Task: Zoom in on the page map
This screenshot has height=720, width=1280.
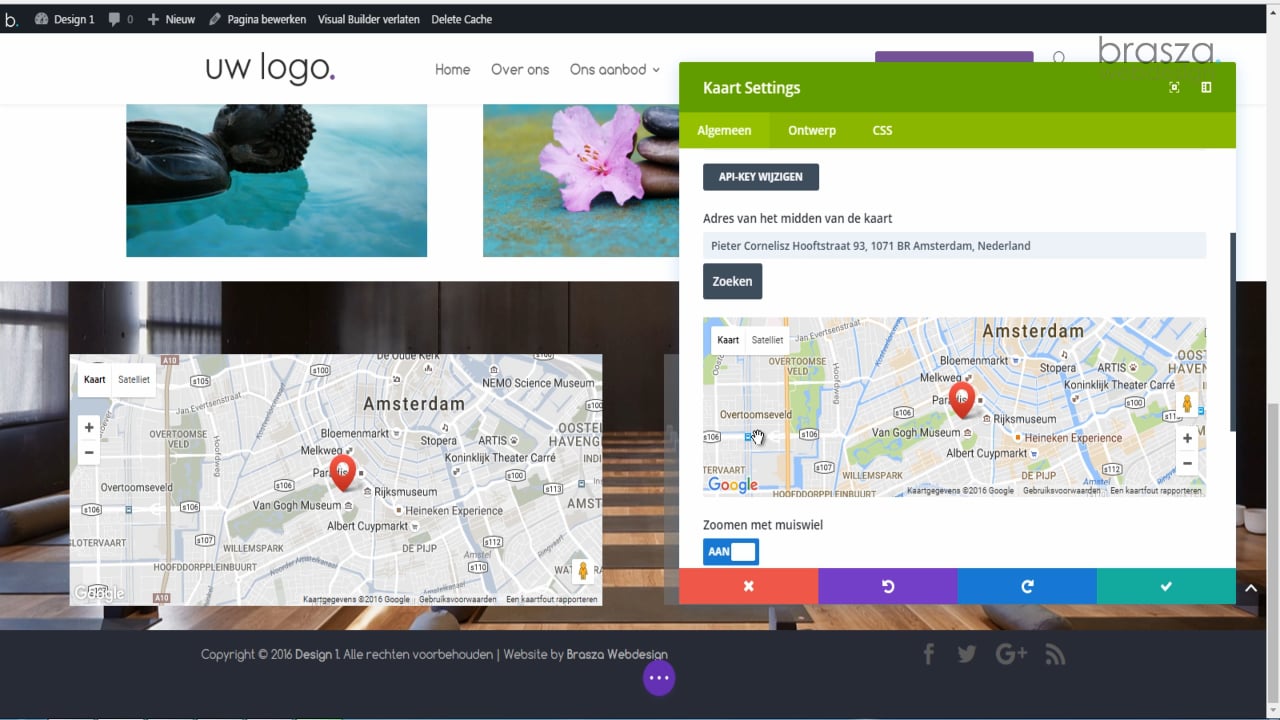Action: pos(89,427)
